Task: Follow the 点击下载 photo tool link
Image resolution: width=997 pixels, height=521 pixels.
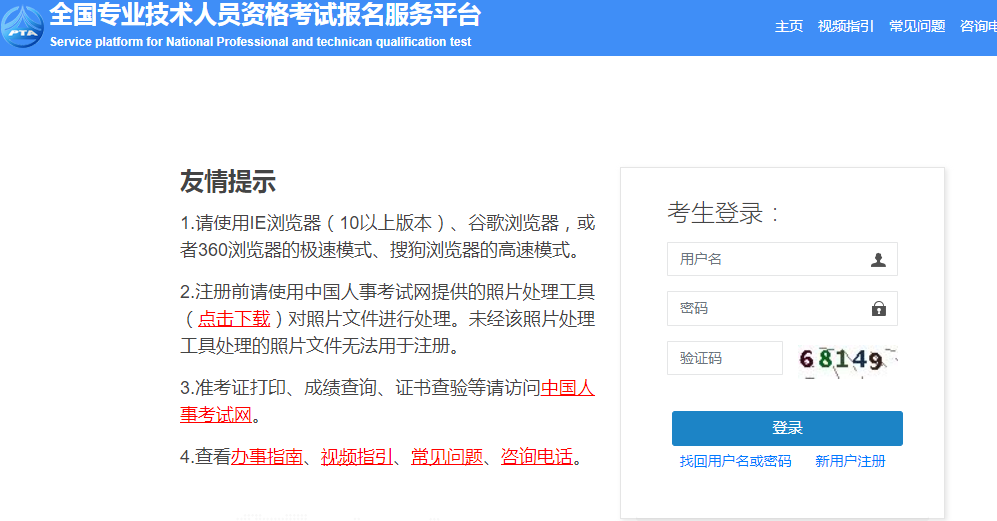Action: coord(234,319)
